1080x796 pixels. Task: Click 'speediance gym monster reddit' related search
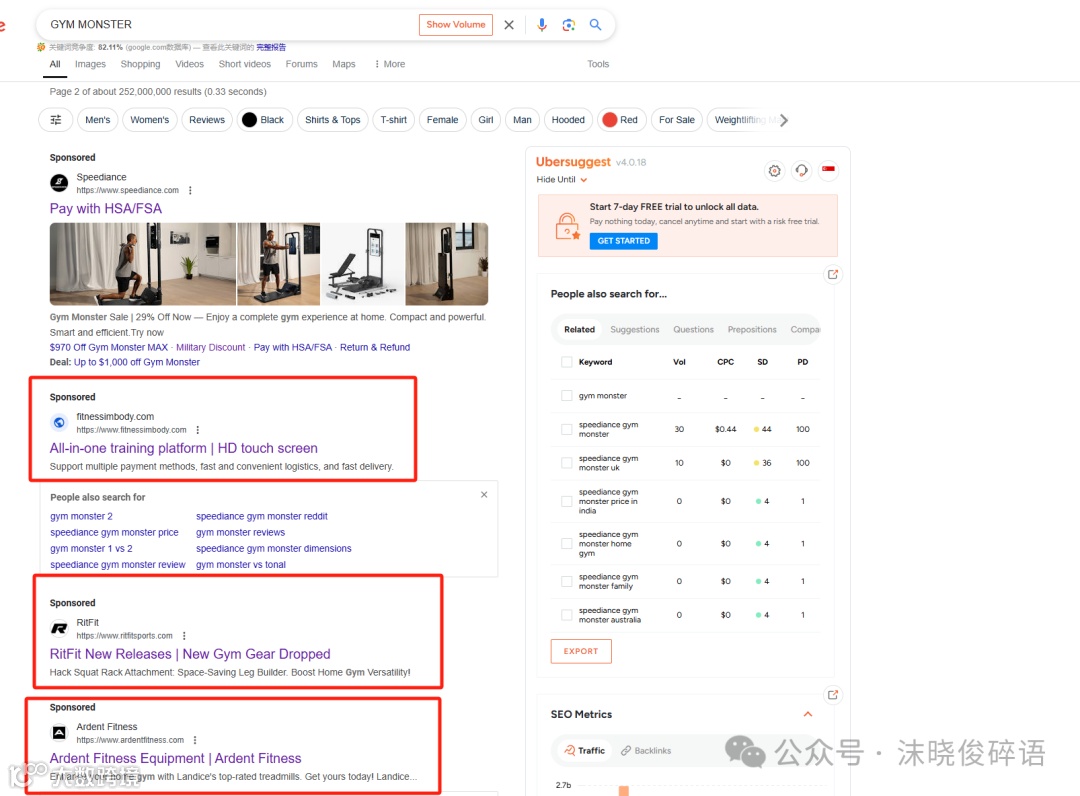click(262, 516)
